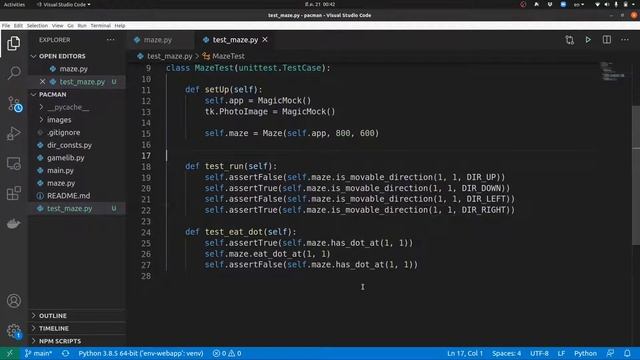Click the editor vertical scrollbar
Viewport: 640px width, 360px height.
tap(636, 176)
